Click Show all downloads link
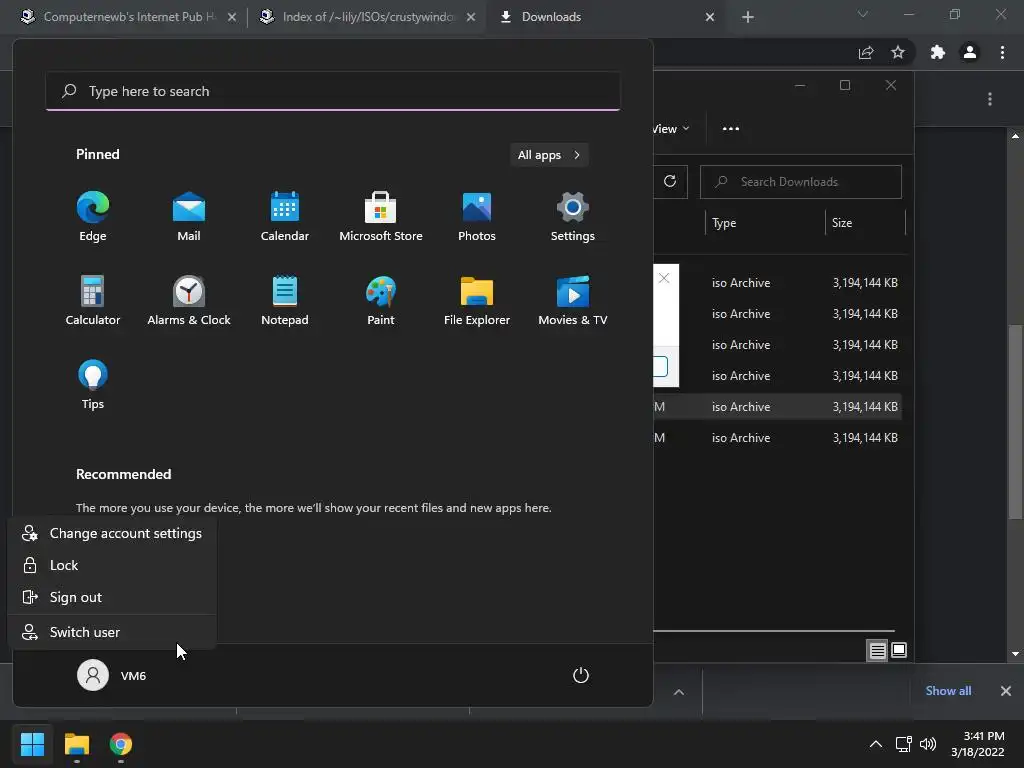 click(x=948, y=691)
